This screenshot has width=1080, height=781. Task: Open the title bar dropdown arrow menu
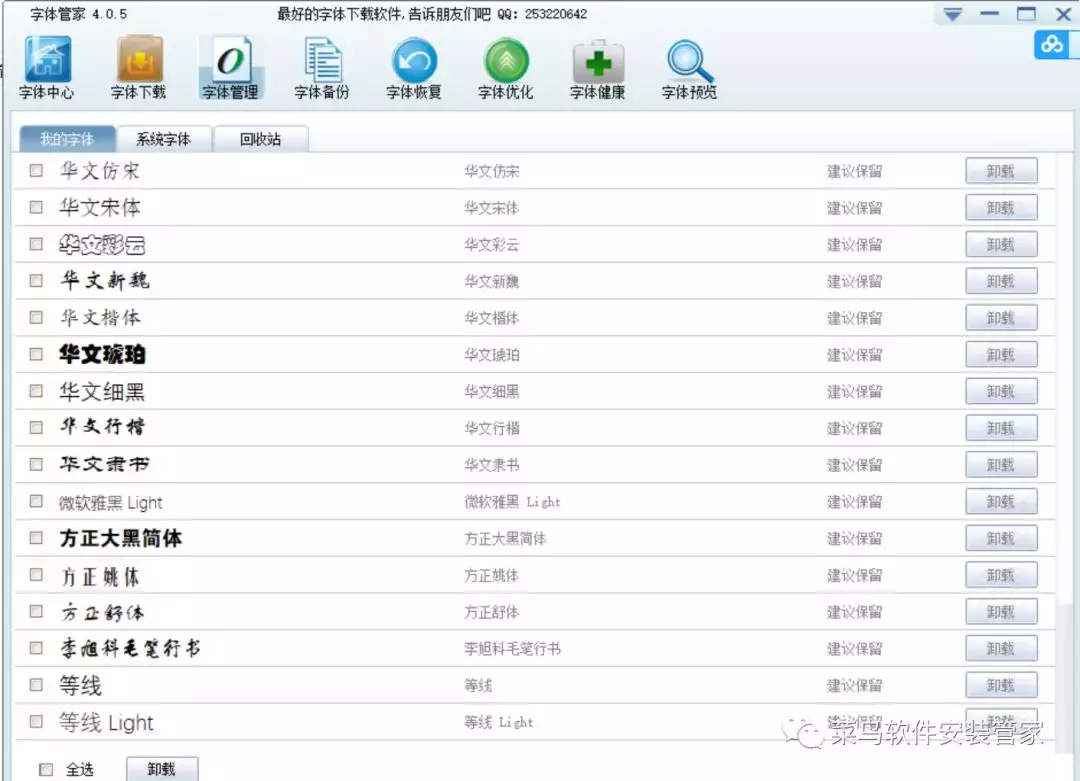[x=951, y=13]
